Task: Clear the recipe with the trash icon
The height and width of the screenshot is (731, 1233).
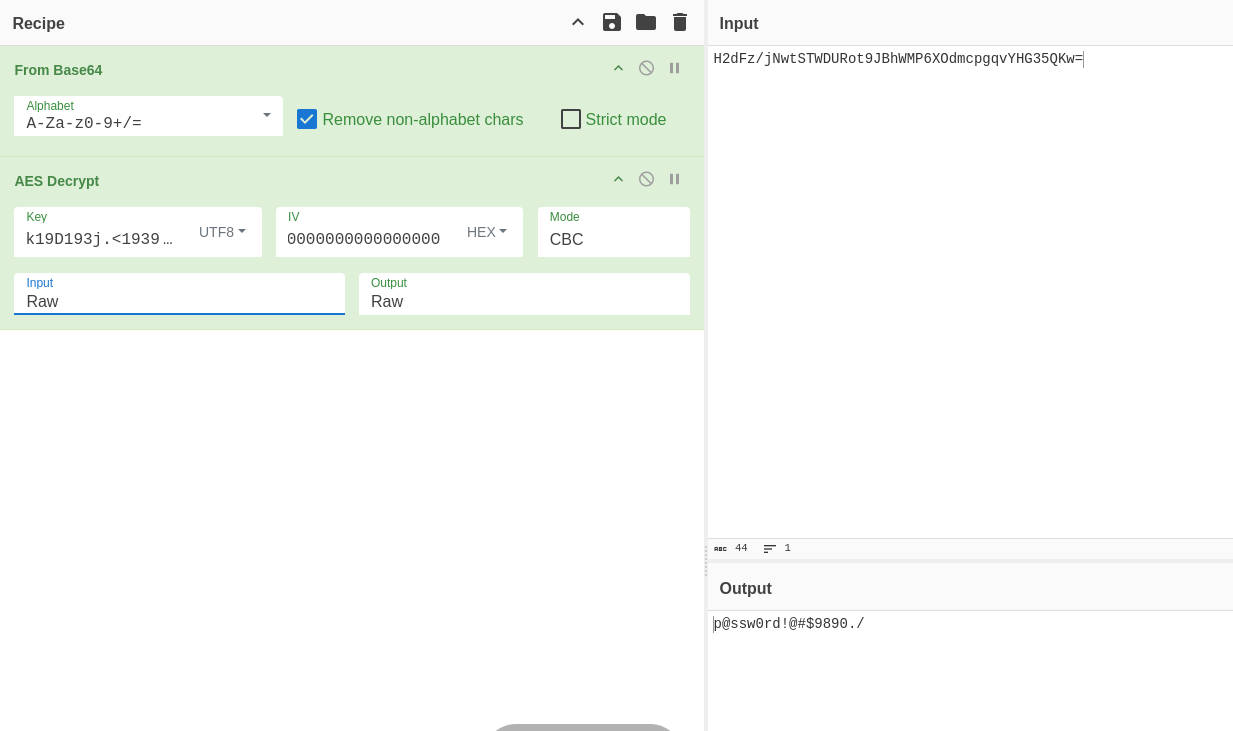Action: tap(680, 22)
